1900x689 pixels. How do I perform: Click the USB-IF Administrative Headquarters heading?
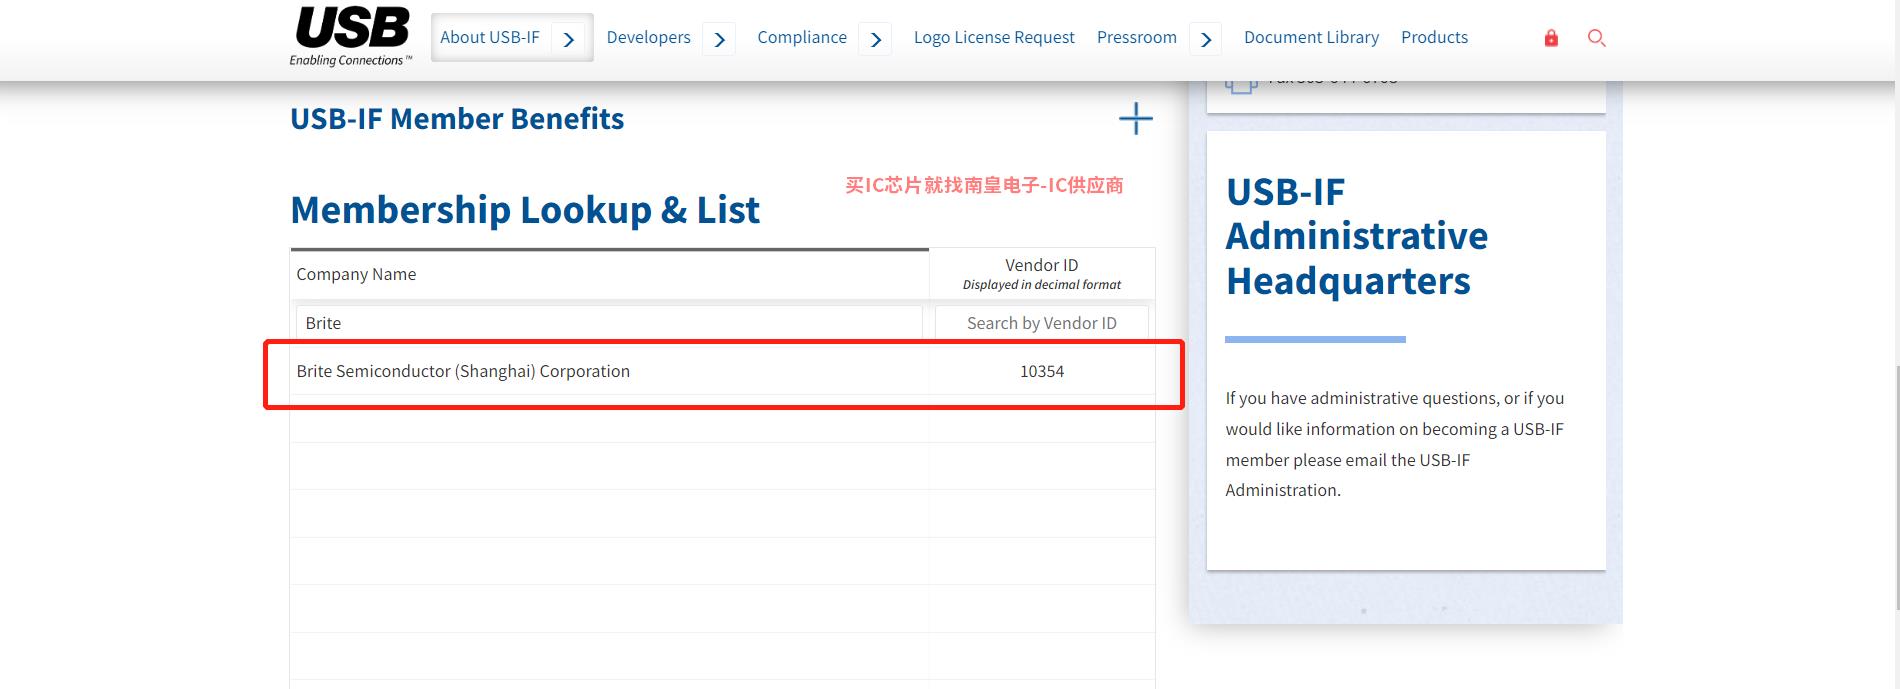[x=1357, y=236]
